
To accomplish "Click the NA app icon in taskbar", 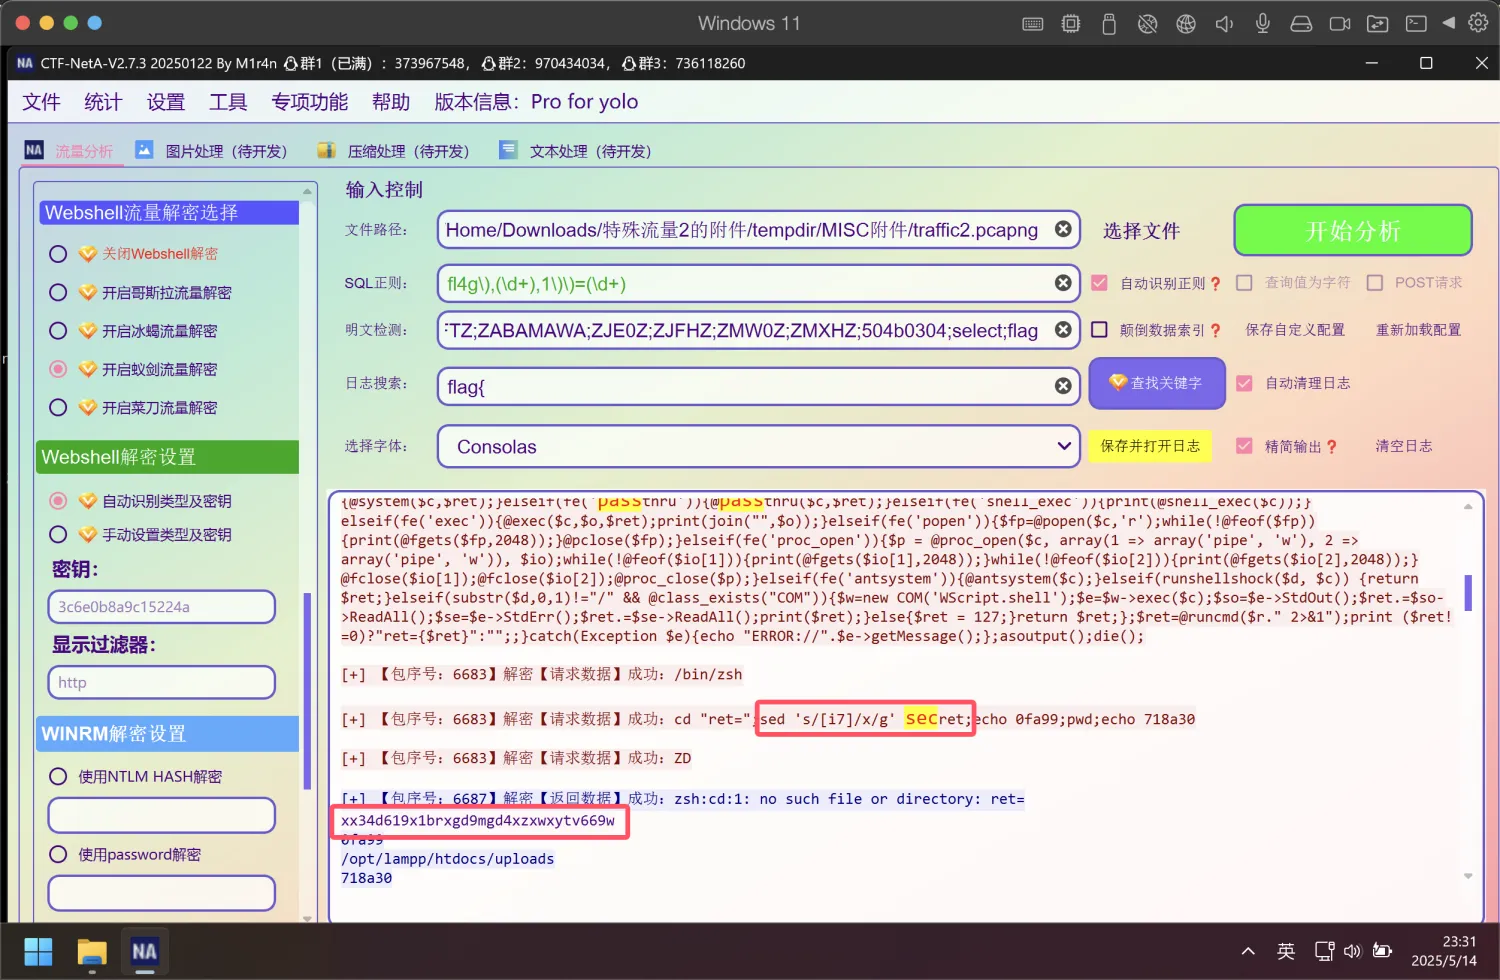I will coord(144,951).
